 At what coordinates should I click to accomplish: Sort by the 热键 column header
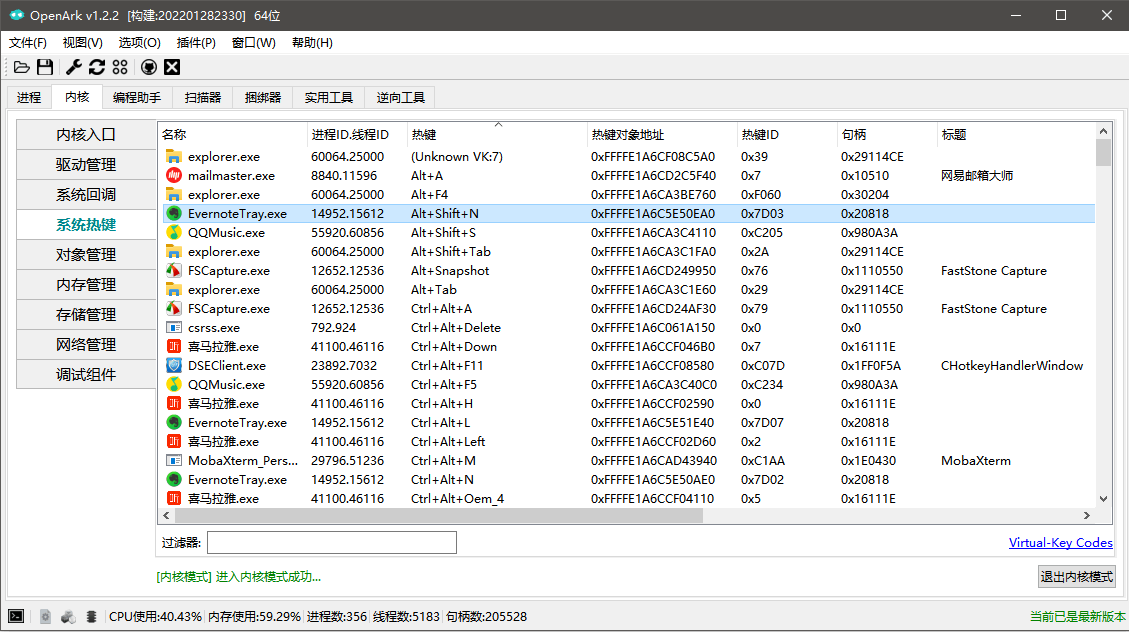click(x=497, y=135)
